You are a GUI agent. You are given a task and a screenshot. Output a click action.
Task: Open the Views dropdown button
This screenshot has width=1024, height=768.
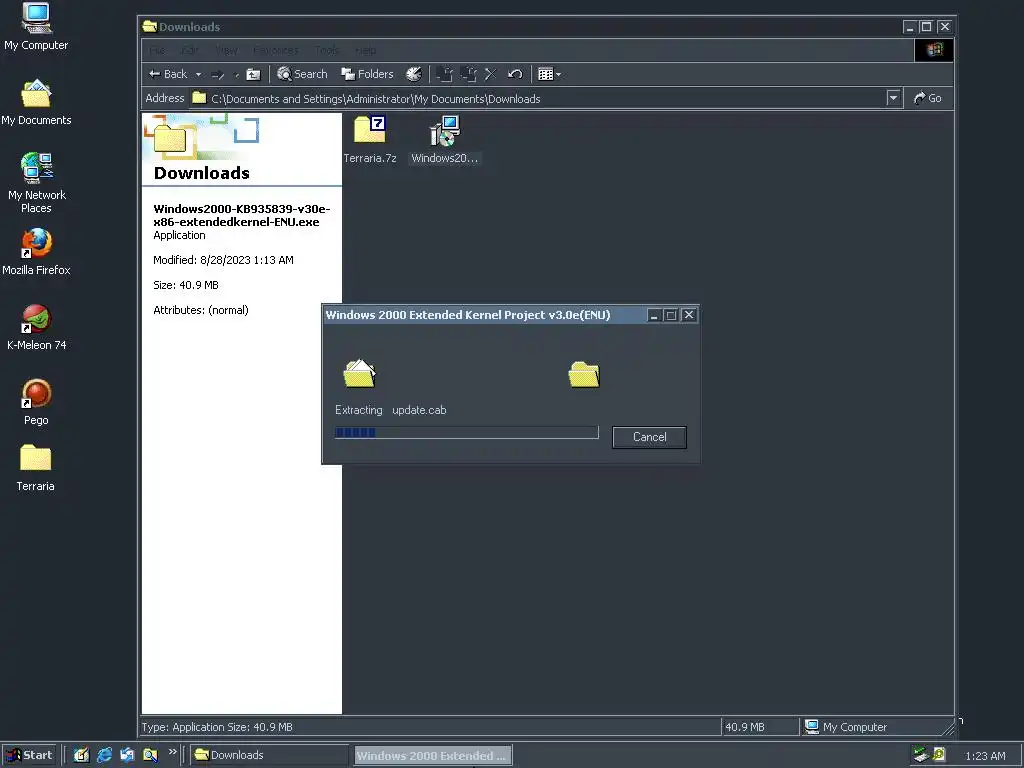[549, 74]
